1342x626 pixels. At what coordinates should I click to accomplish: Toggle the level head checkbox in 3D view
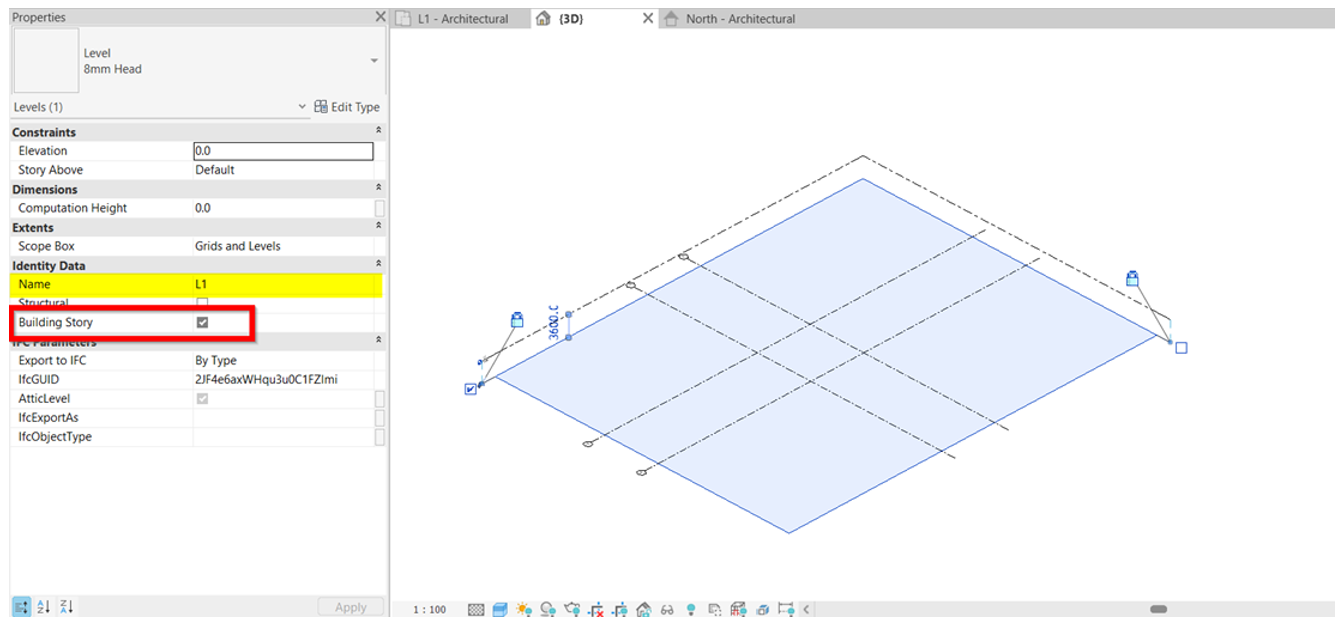[470, 388]
